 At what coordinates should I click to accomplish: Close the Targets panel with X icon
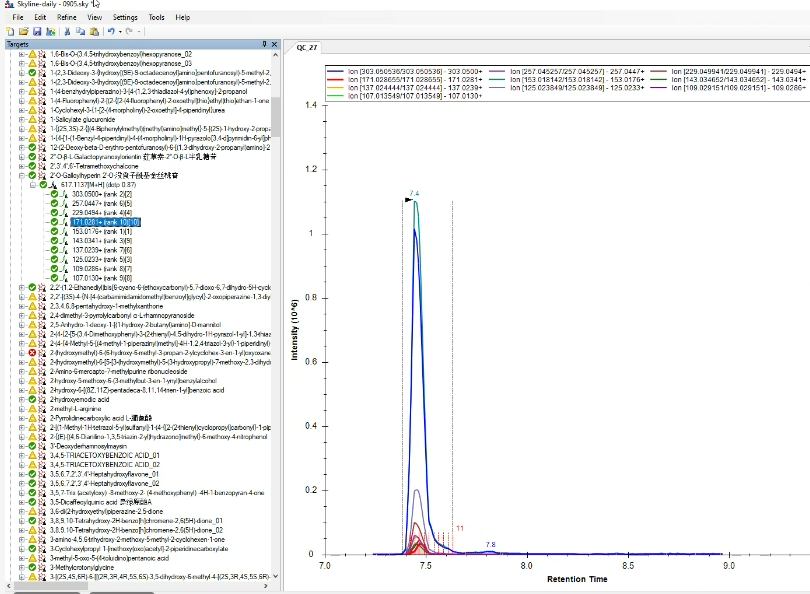pyautogui.click(x=275, y=45)
